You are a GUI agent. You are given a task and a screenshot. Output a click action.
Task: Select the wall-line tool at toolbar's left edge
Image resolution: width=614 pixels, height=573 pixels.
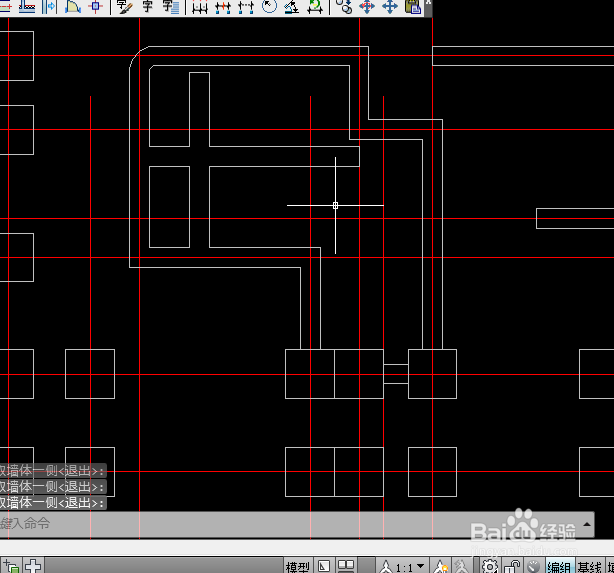pyautogui.click(x=5, y=6)
